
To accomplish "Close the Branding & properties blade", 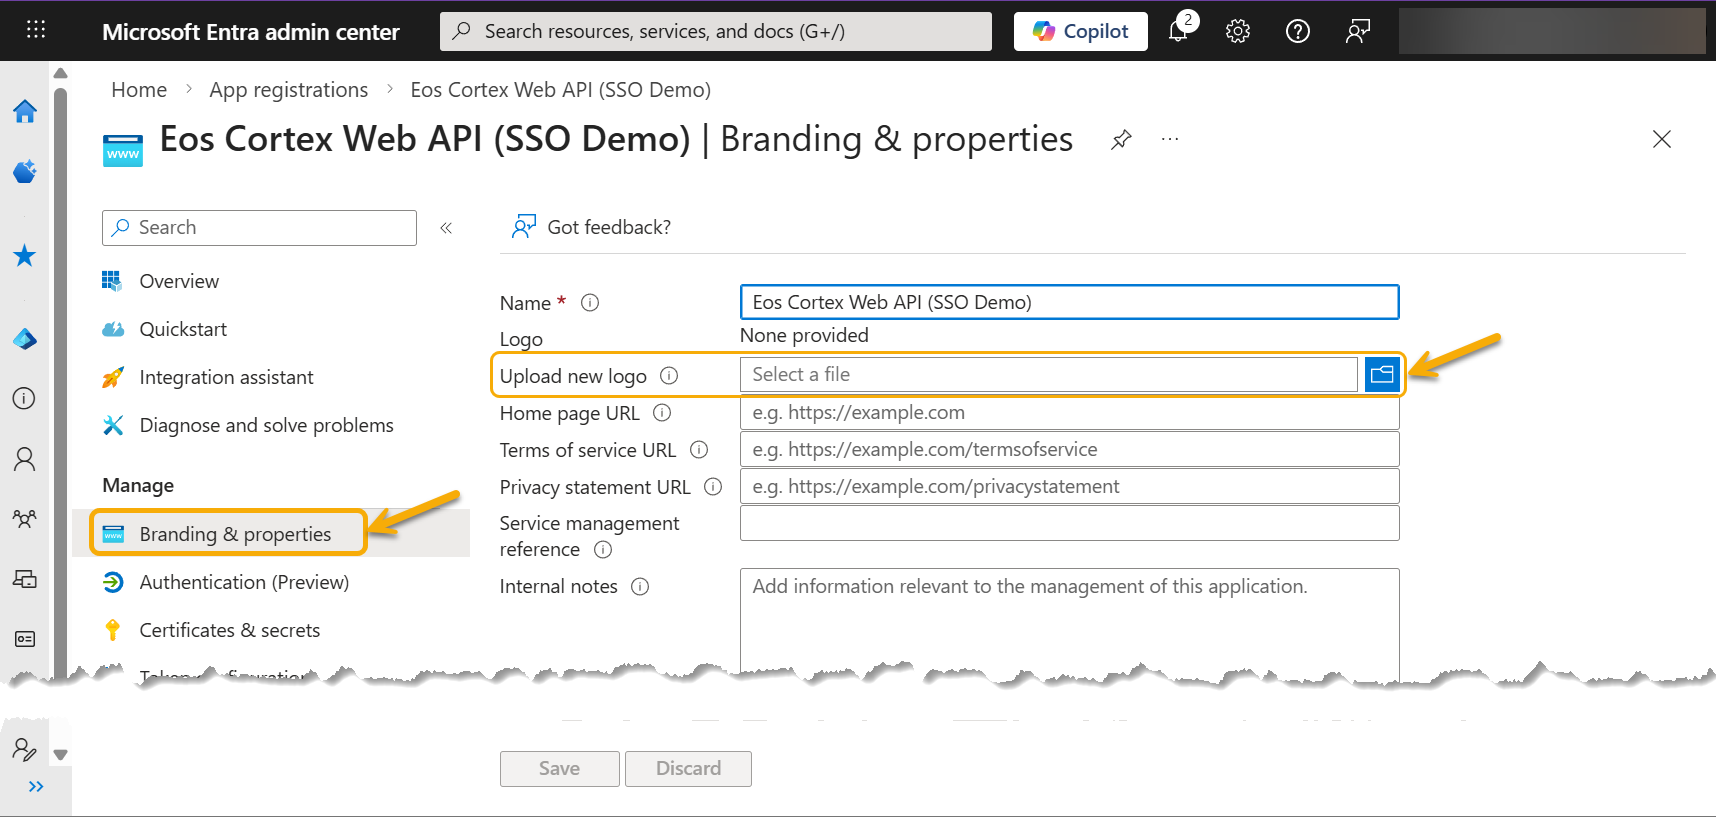I will pos(1662,140).
